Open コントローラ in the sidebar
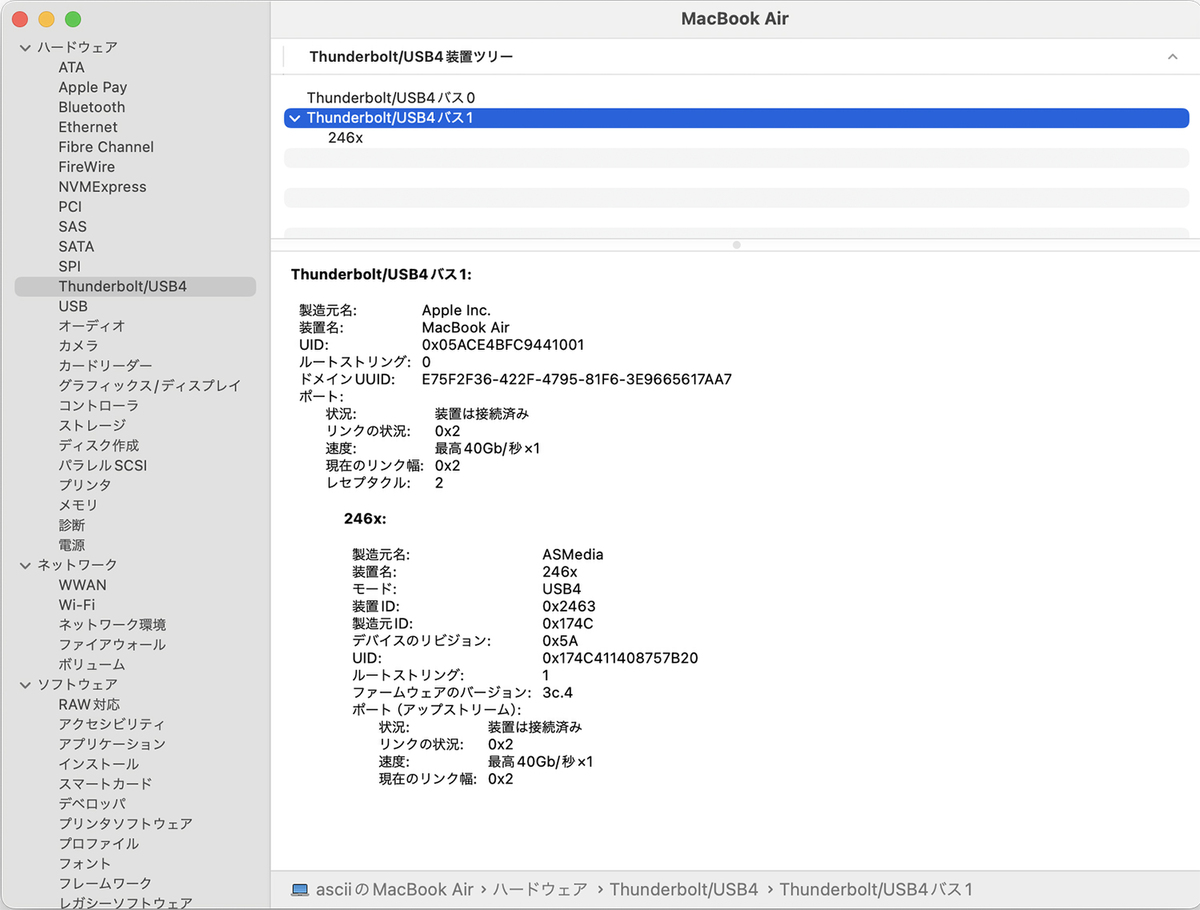This screenshot has height=910, width=1200. point(98,406)
